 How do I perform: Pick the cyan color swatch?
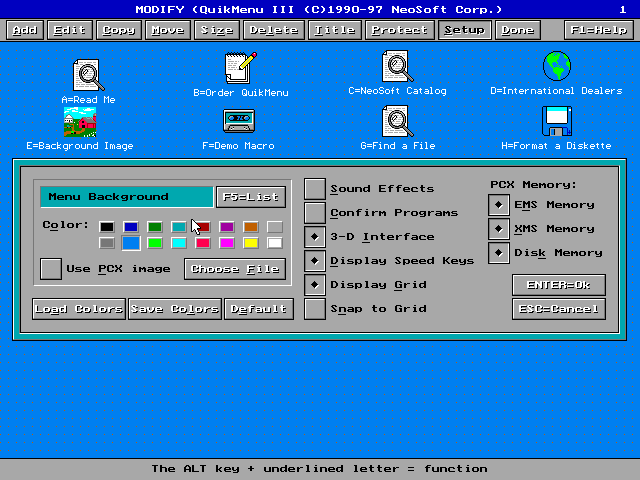tap(179, 243)
